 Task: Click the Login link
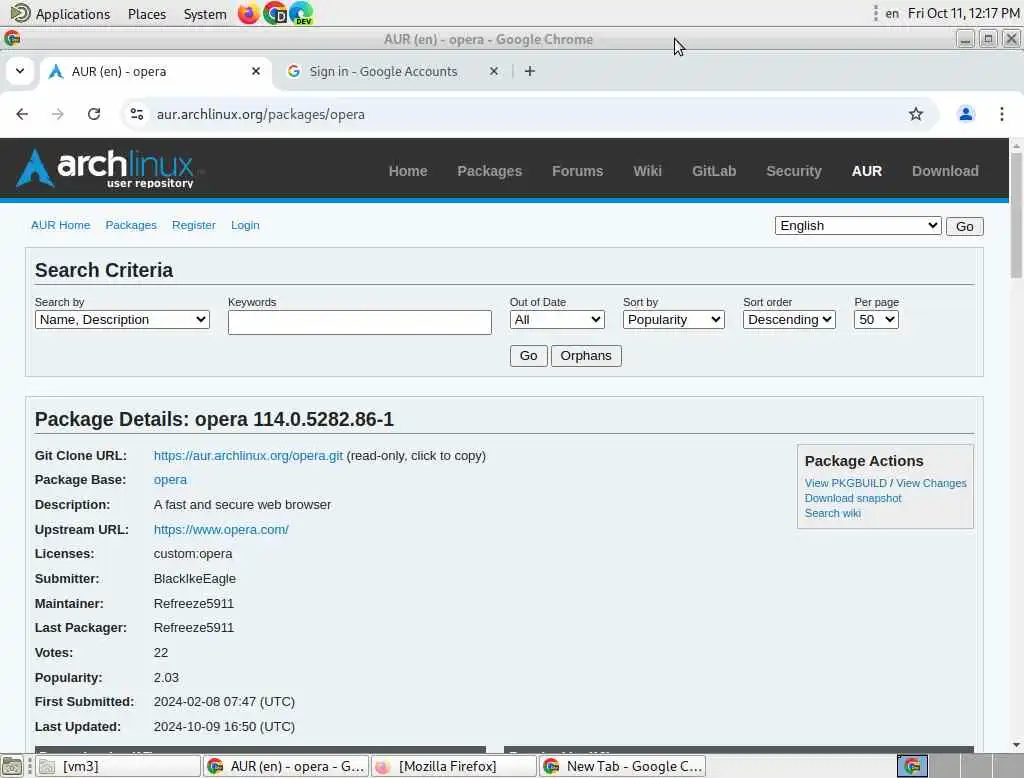click(x=245, y=225)
